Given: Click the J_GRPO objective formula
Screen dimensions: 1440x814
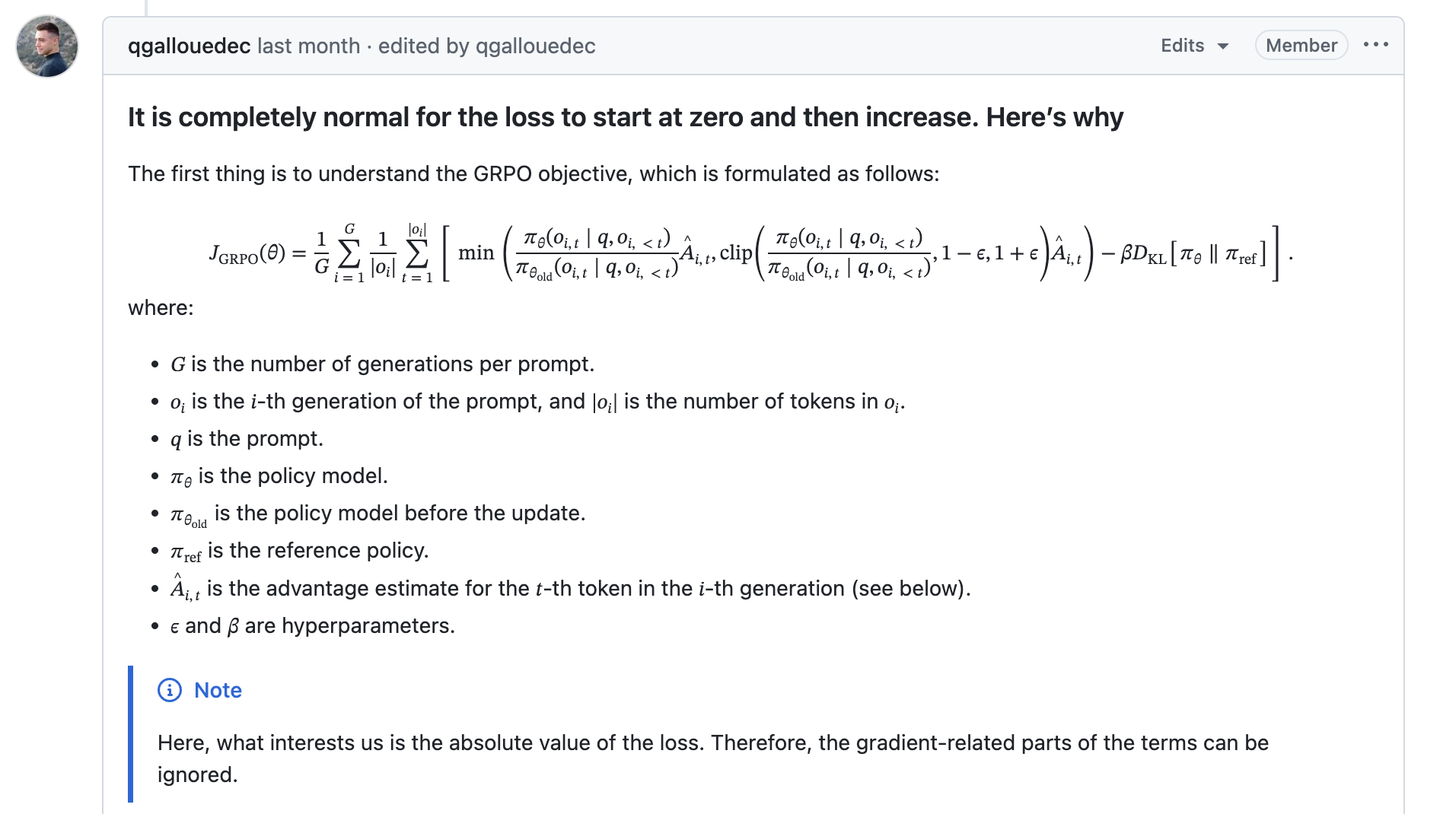Looking at the screenshot, I should coord(750,252).
